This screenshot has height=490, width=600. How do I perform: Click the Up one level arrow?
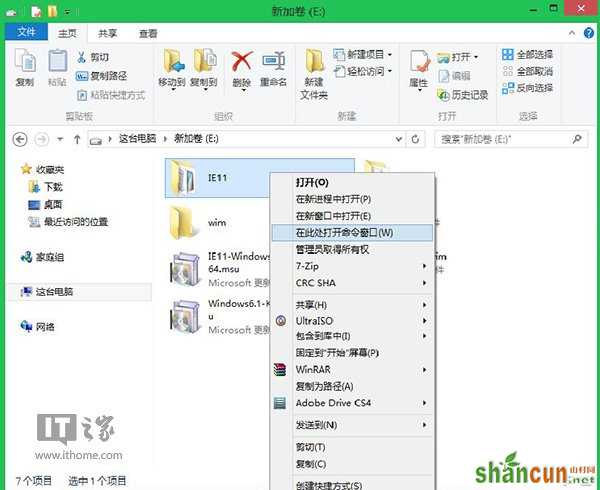[x=77, y=139]
